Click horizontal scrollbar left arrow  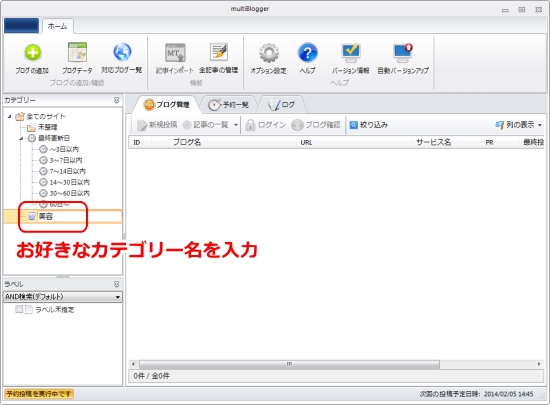point(133,364)
